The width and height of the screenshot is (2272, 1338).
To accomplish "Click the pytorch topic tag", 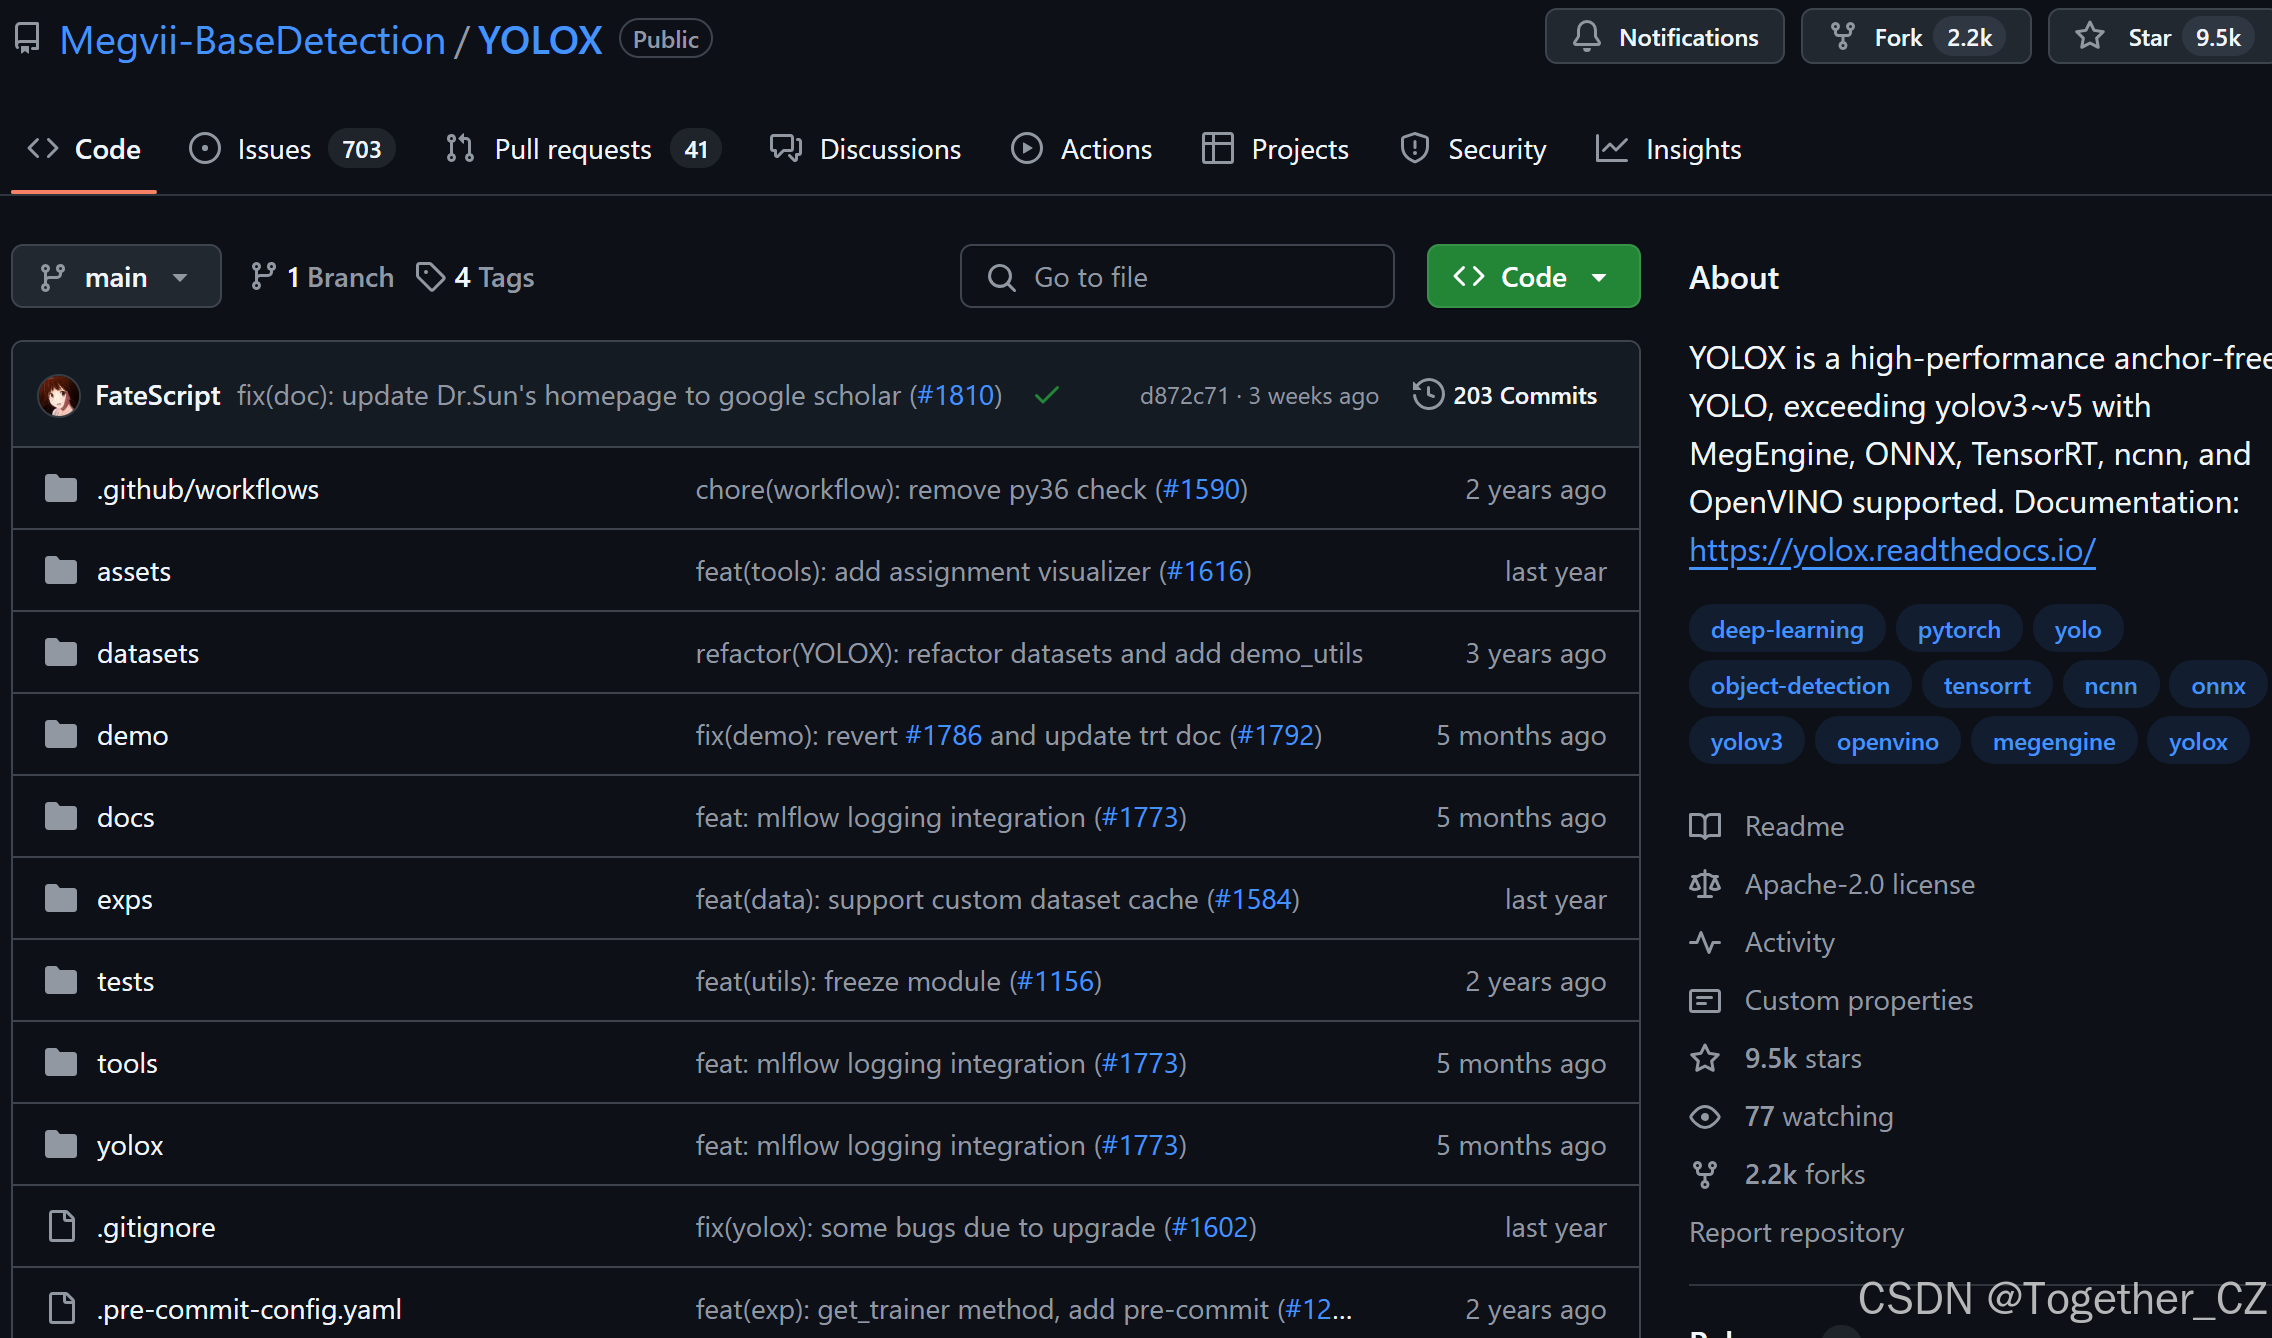I will (x=1958, y=630).
